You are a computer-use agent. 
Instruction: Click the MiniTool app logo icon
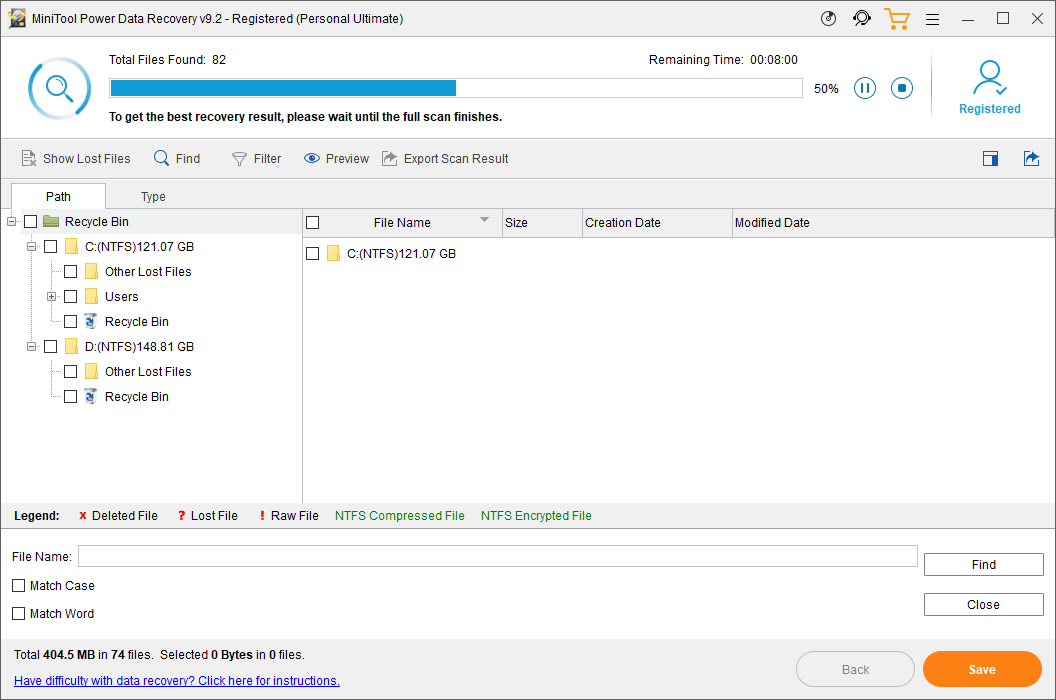click(x=17, y=19)
